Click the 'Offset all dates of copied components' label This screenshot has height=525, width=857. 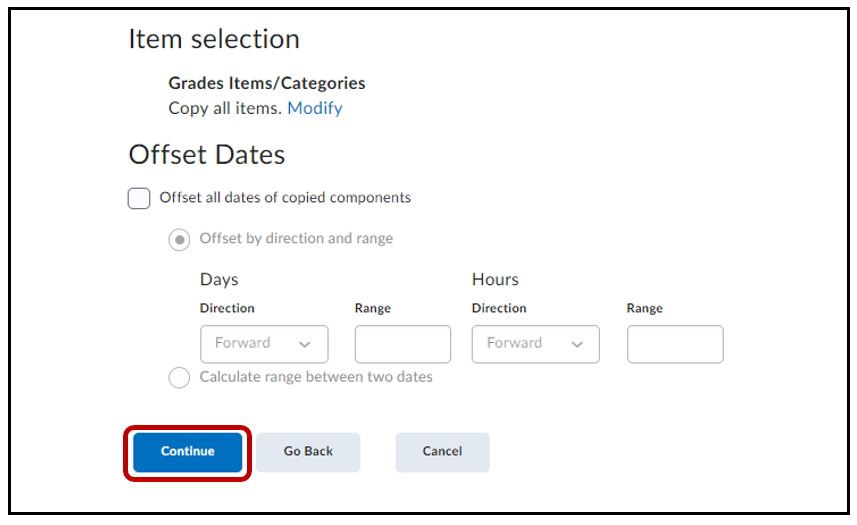(285, 198)
